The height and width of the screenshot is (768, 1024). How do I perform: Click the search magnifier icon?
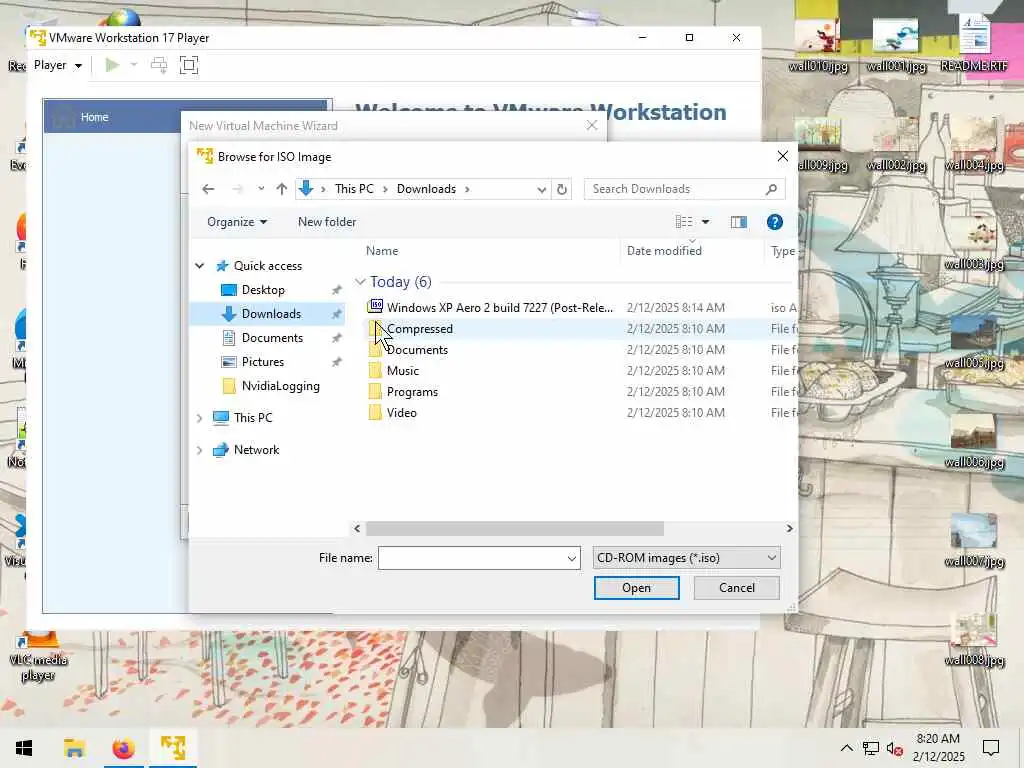coord(771,189)
